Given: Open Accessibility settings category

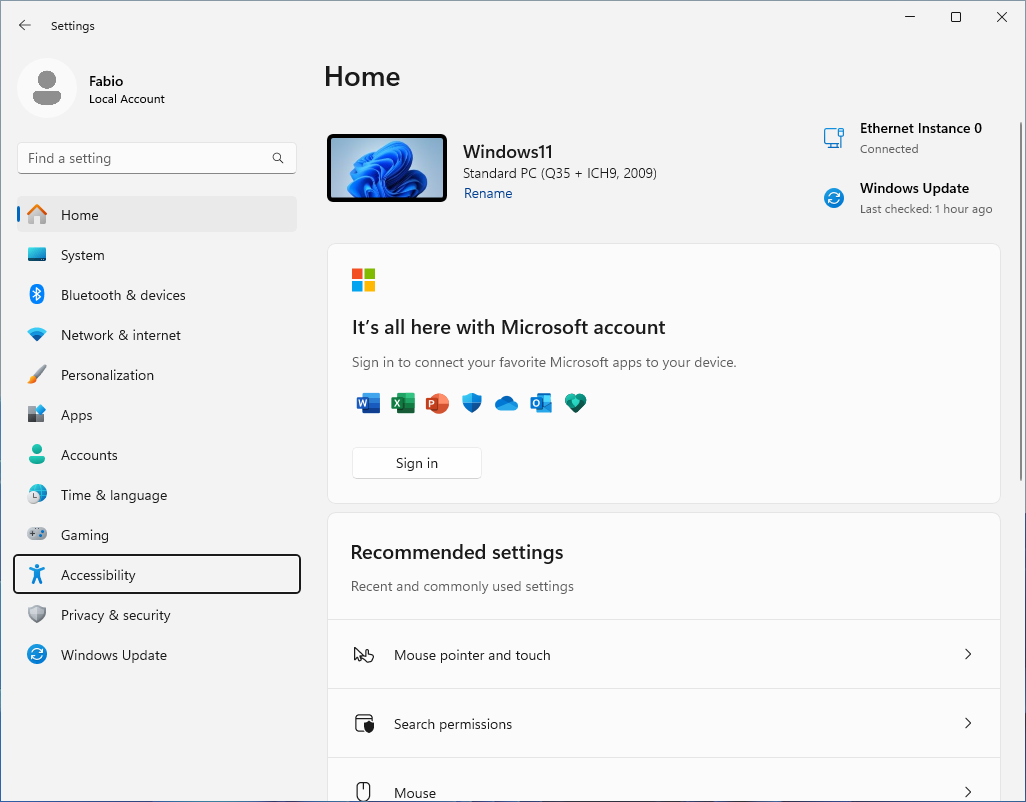Looking at the screenshot, I should (x=157, y=574).
